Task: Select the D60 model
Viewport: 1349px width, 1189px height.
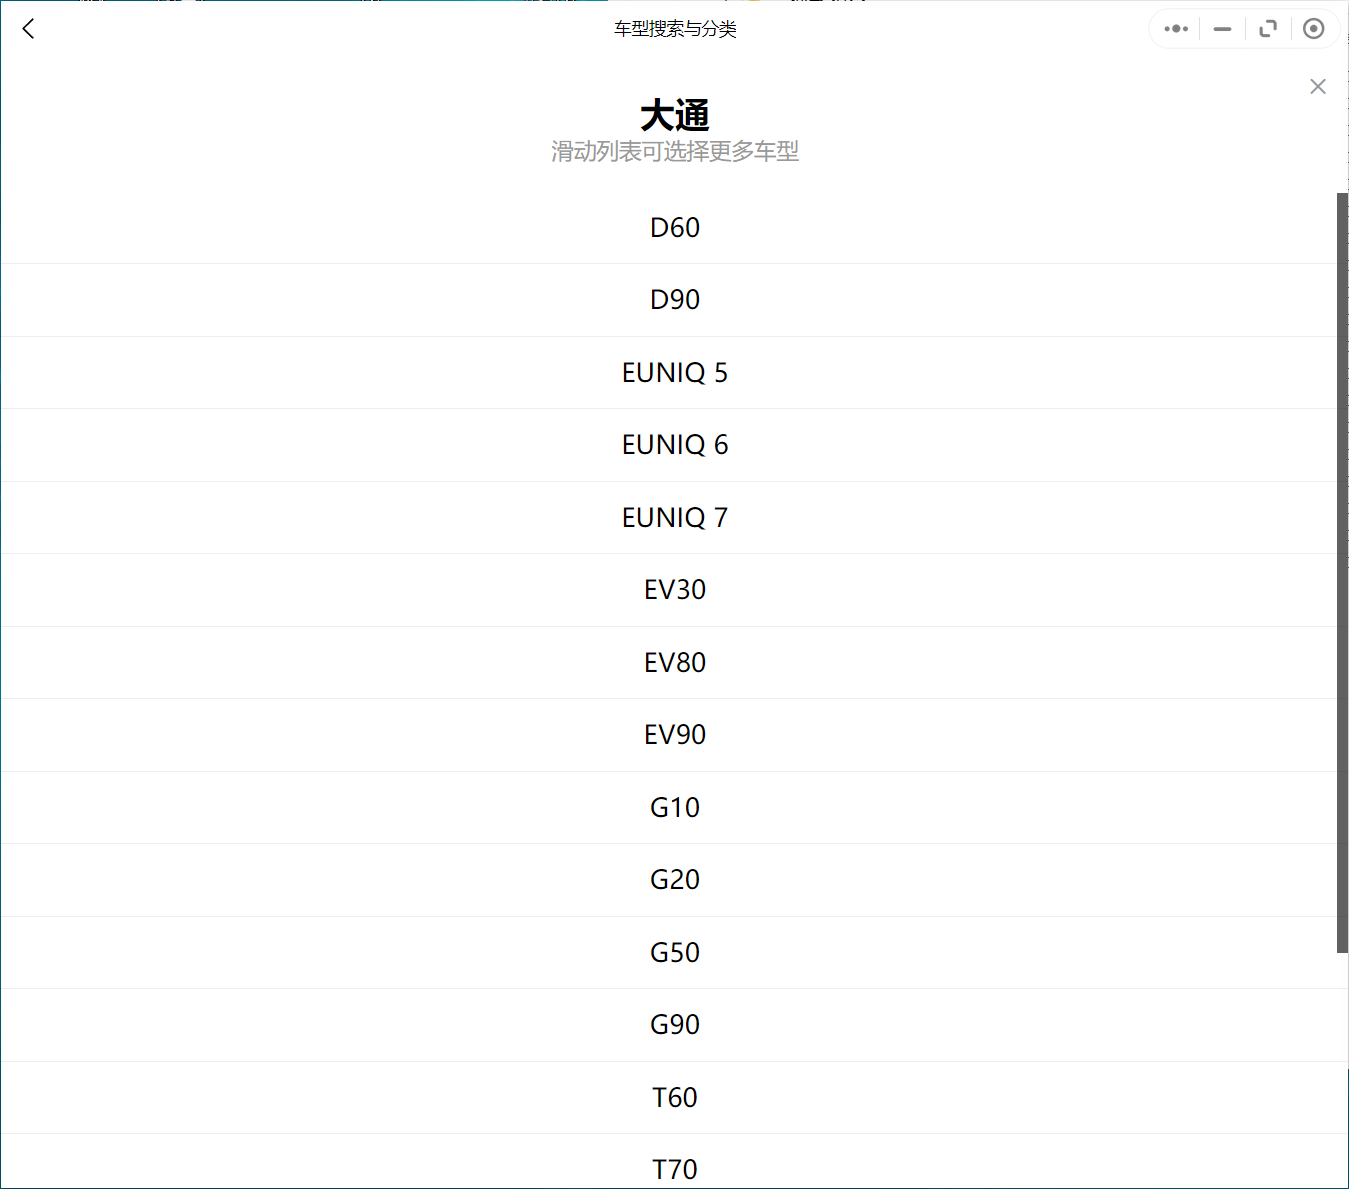Action: [675, 228]
